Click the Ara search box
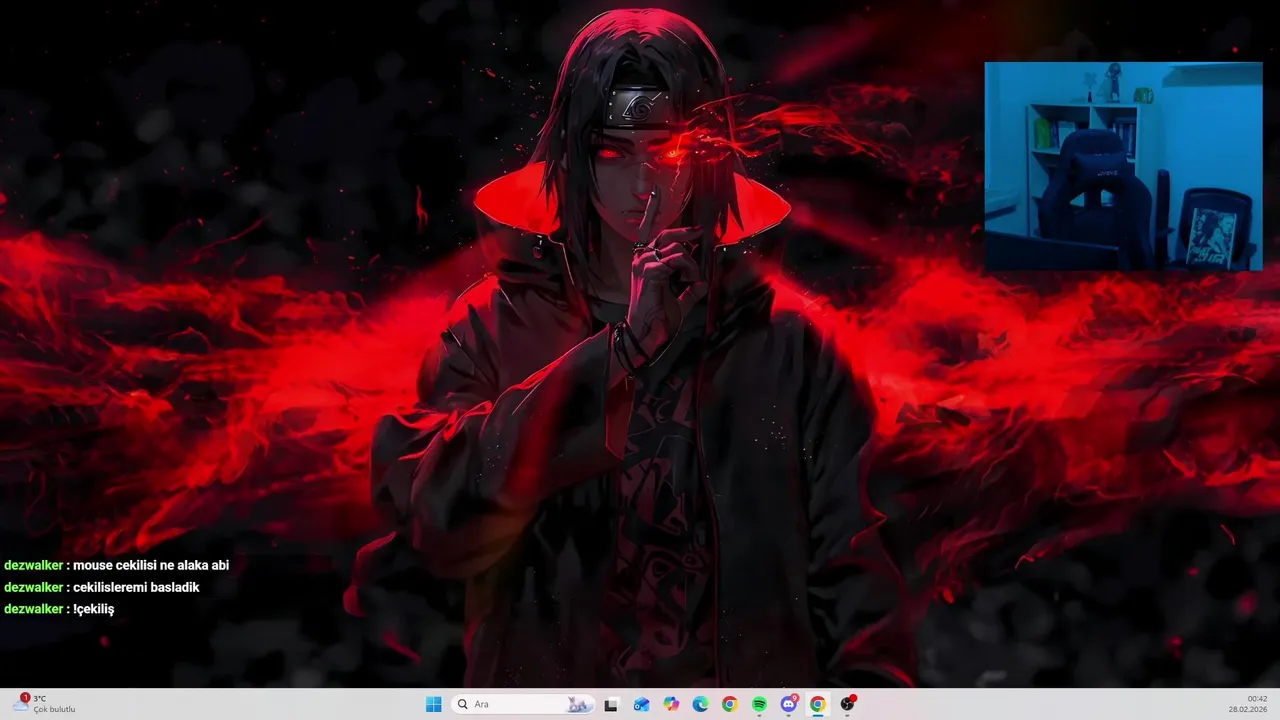1280x720 pixels. [523, 704]
